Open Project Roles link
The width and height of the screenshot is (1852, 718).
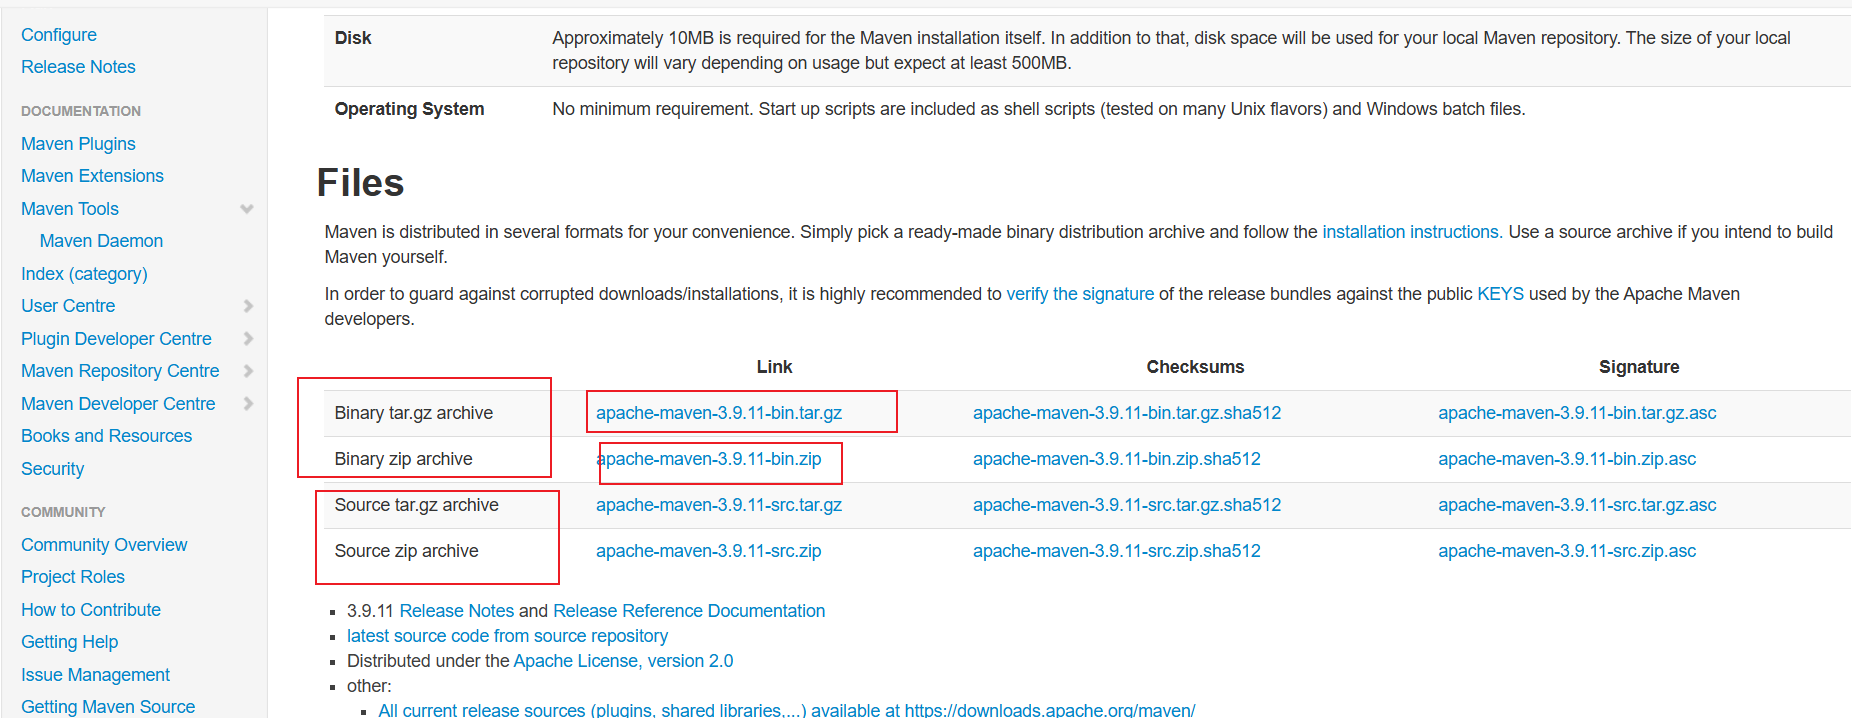click(73, 577)
